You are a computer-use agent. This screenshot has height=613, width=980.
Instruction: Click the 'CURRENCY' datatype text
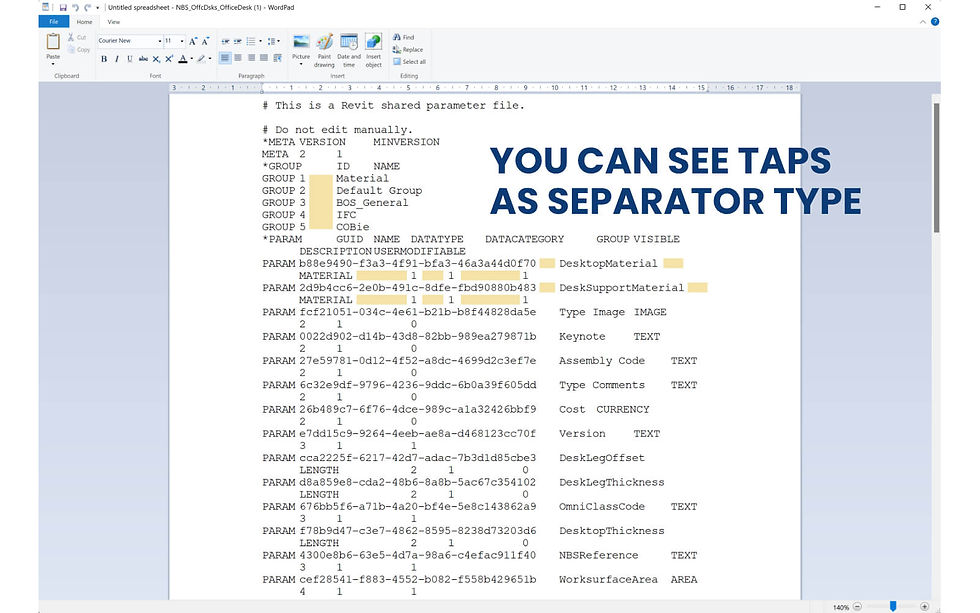[622, 410]
